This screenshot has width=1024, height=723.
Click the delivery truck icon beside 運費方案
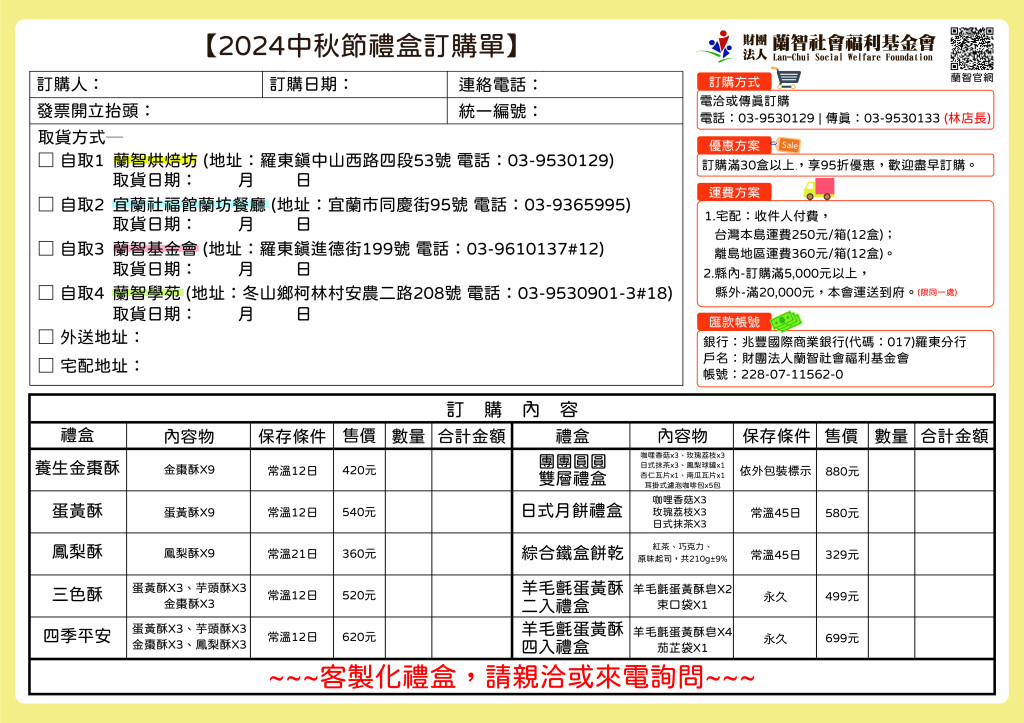tap(819, 189)
